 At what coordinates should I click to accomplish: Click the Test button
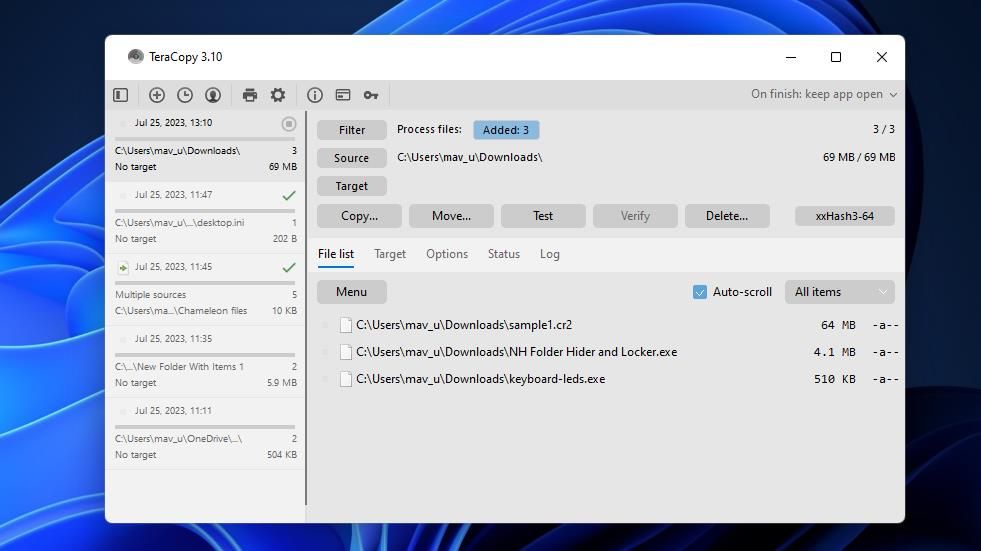tap(543, 216)
